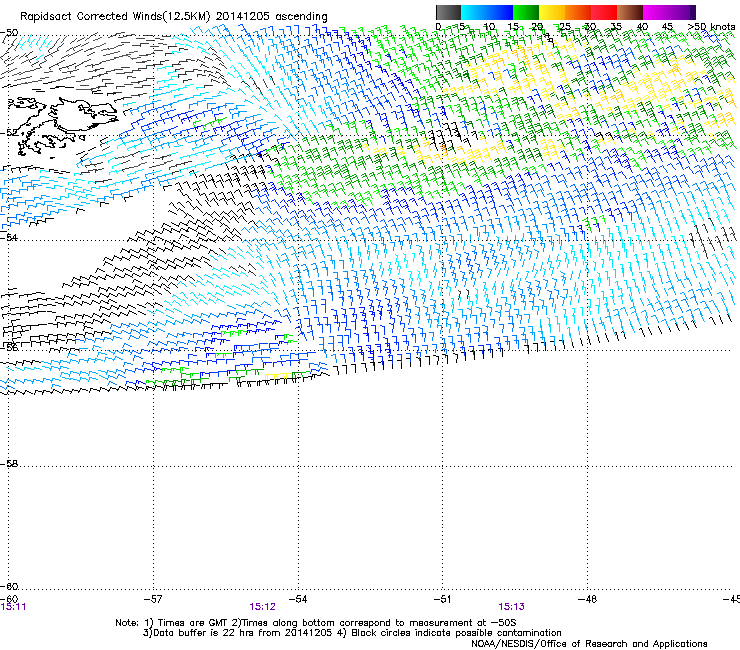Click the Falkland Islands coastline outline

64,125
